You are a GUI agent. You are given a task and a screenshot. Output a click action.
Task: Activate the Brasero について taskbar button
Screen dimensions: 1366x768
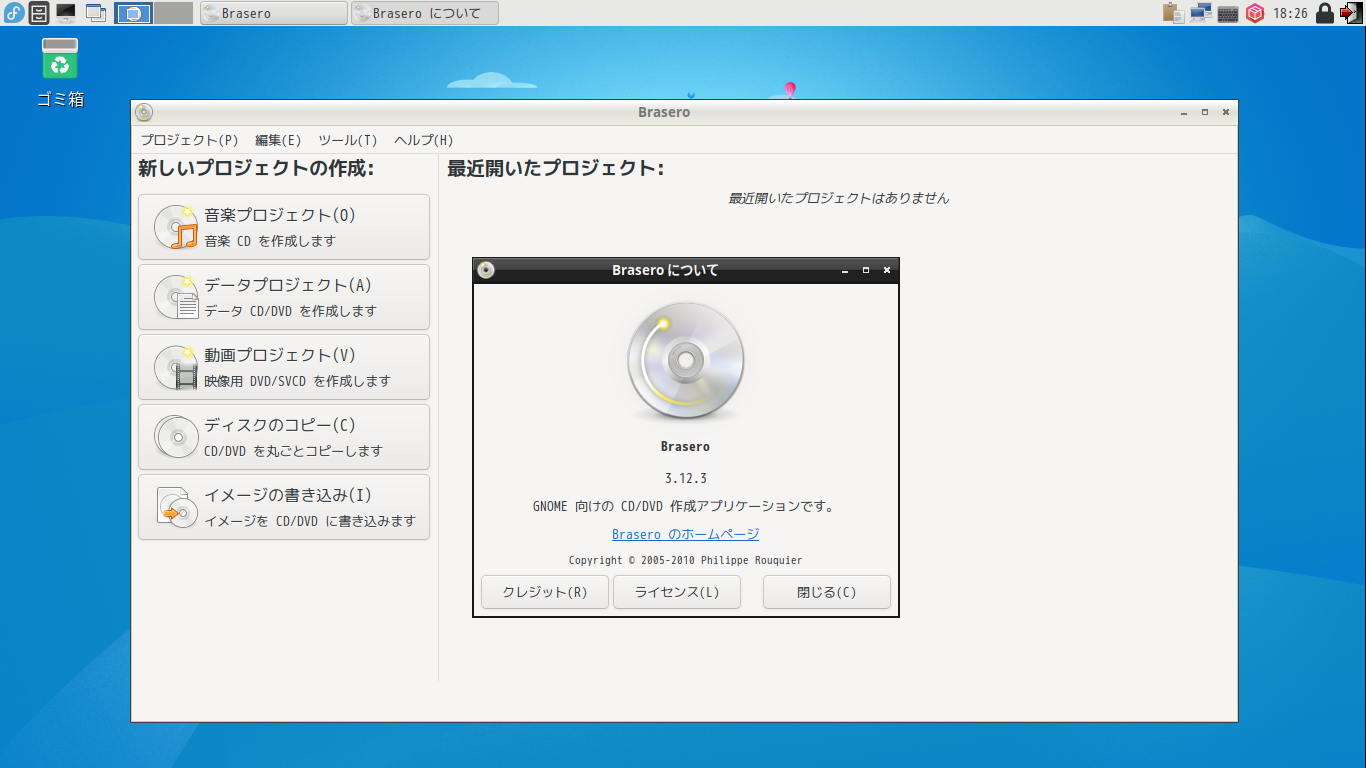pyautogui.click(x=425, y=13)
